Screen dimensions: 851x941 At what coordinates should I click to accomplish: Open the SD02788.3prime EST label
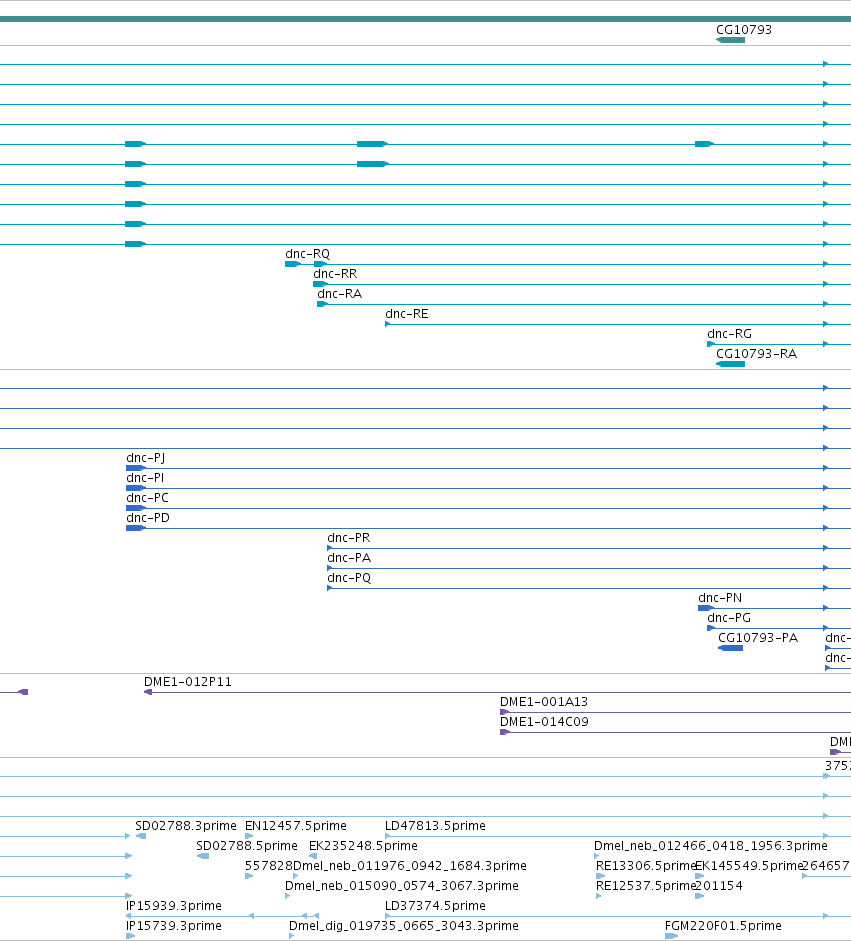185,826
